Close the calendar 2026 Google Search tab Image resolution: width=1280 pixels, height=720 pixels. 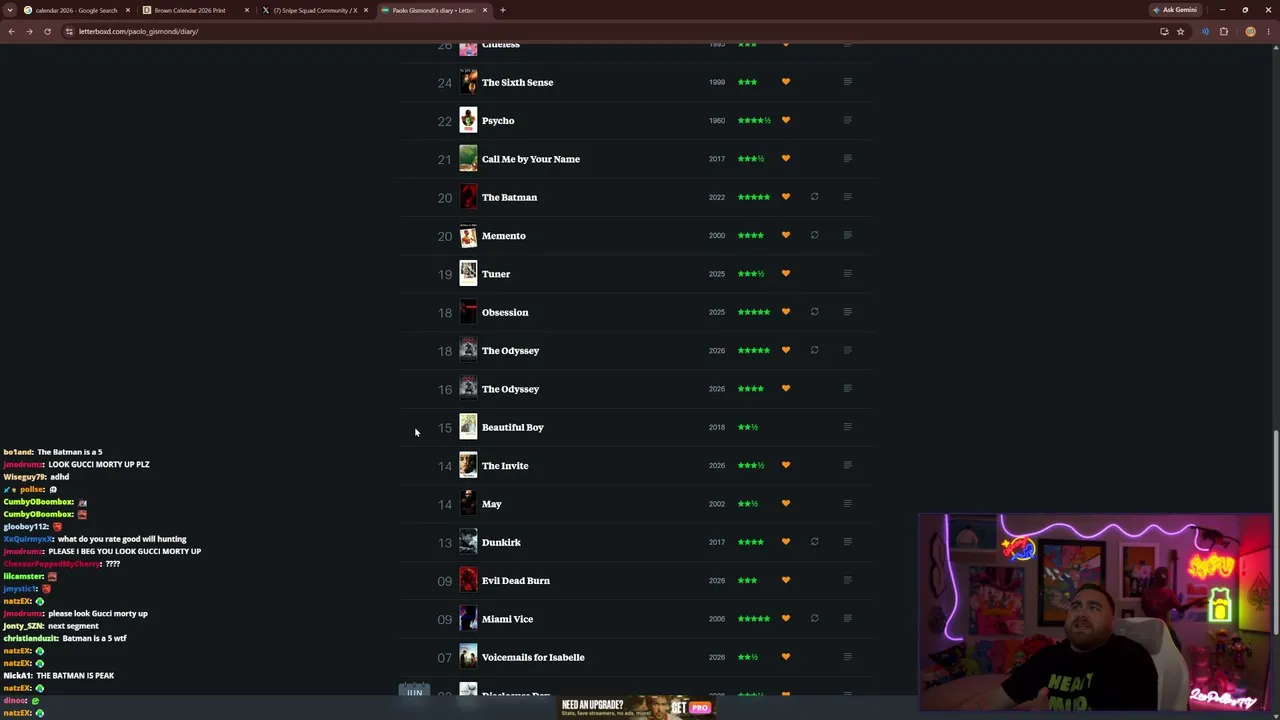tap(128, 10)
